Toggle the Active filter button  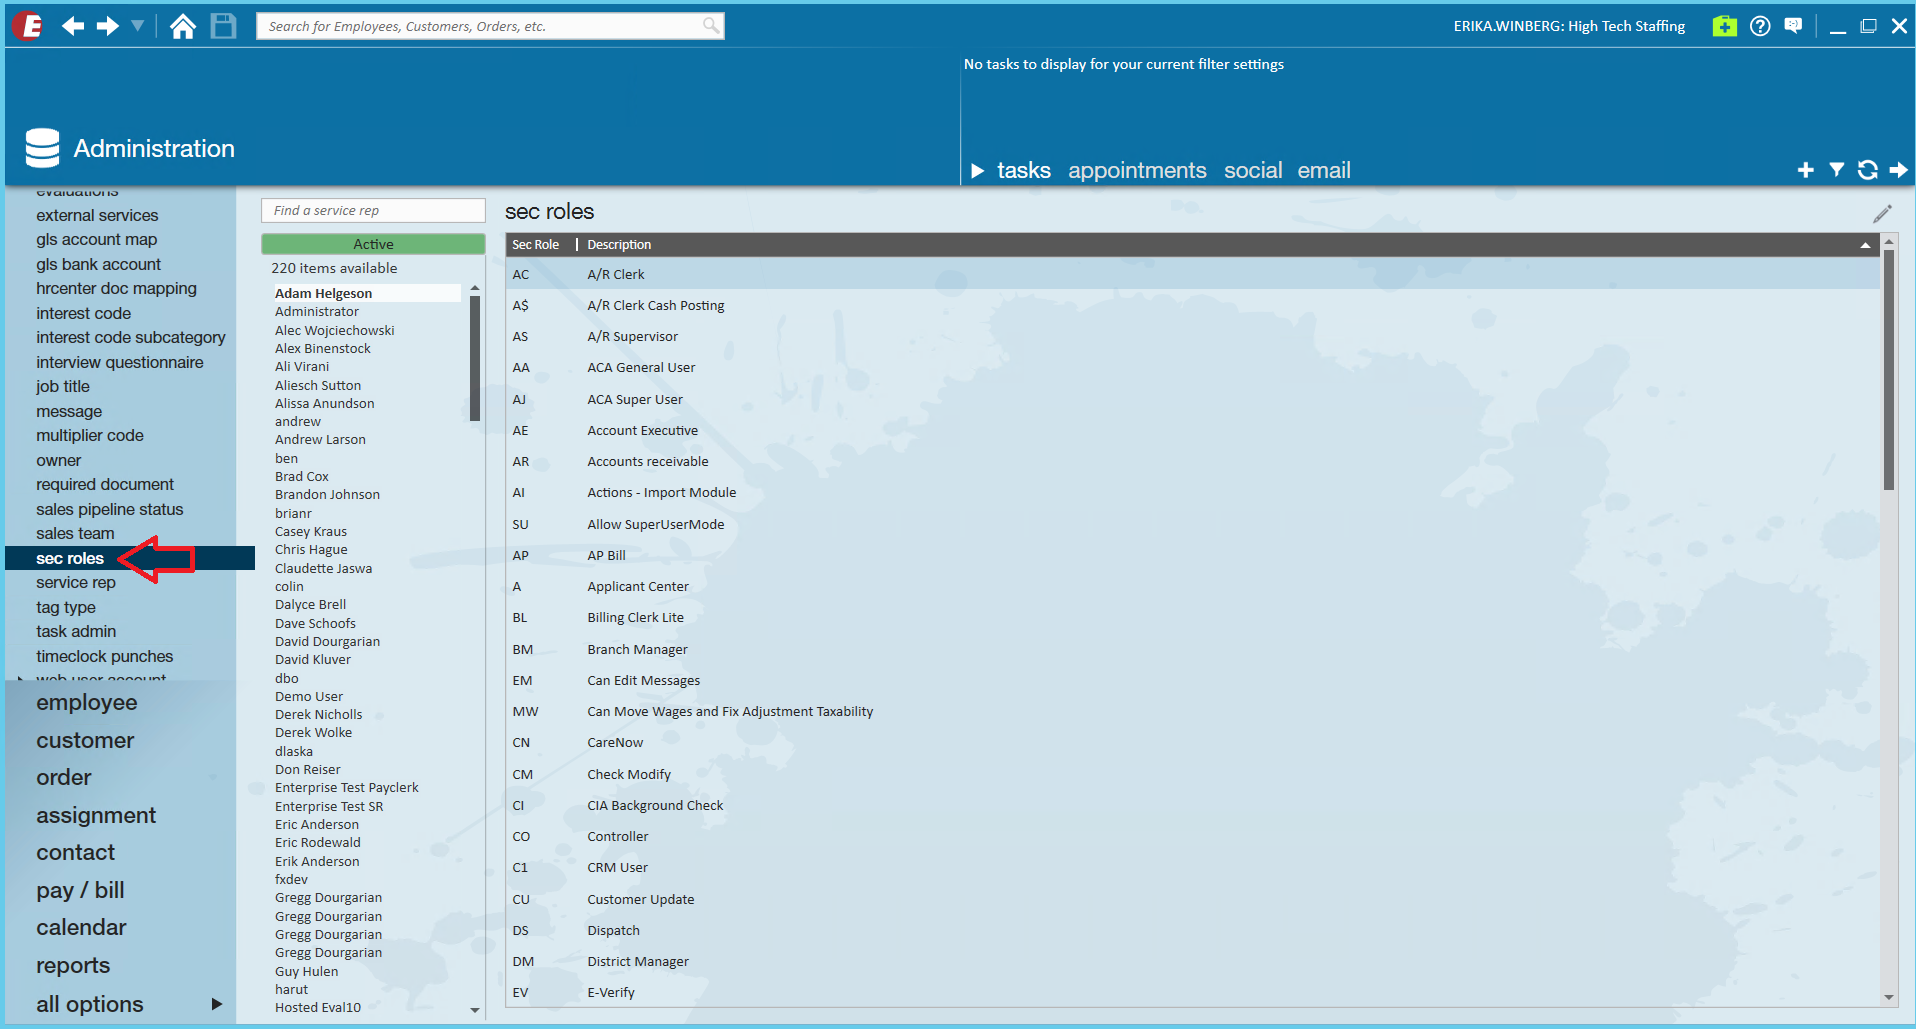click(373, 244)
